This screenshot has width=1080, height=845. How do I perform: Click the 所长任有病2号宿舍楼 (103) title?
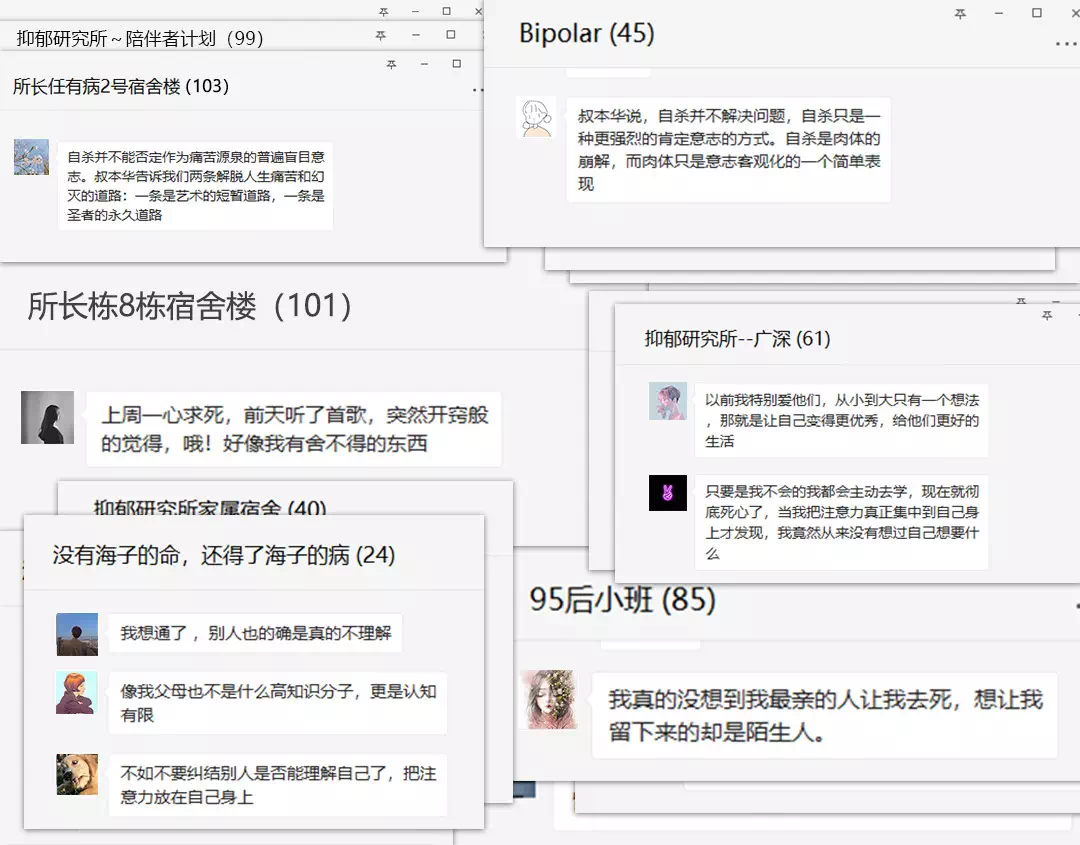pyautogui.click(x=121, y=86)
